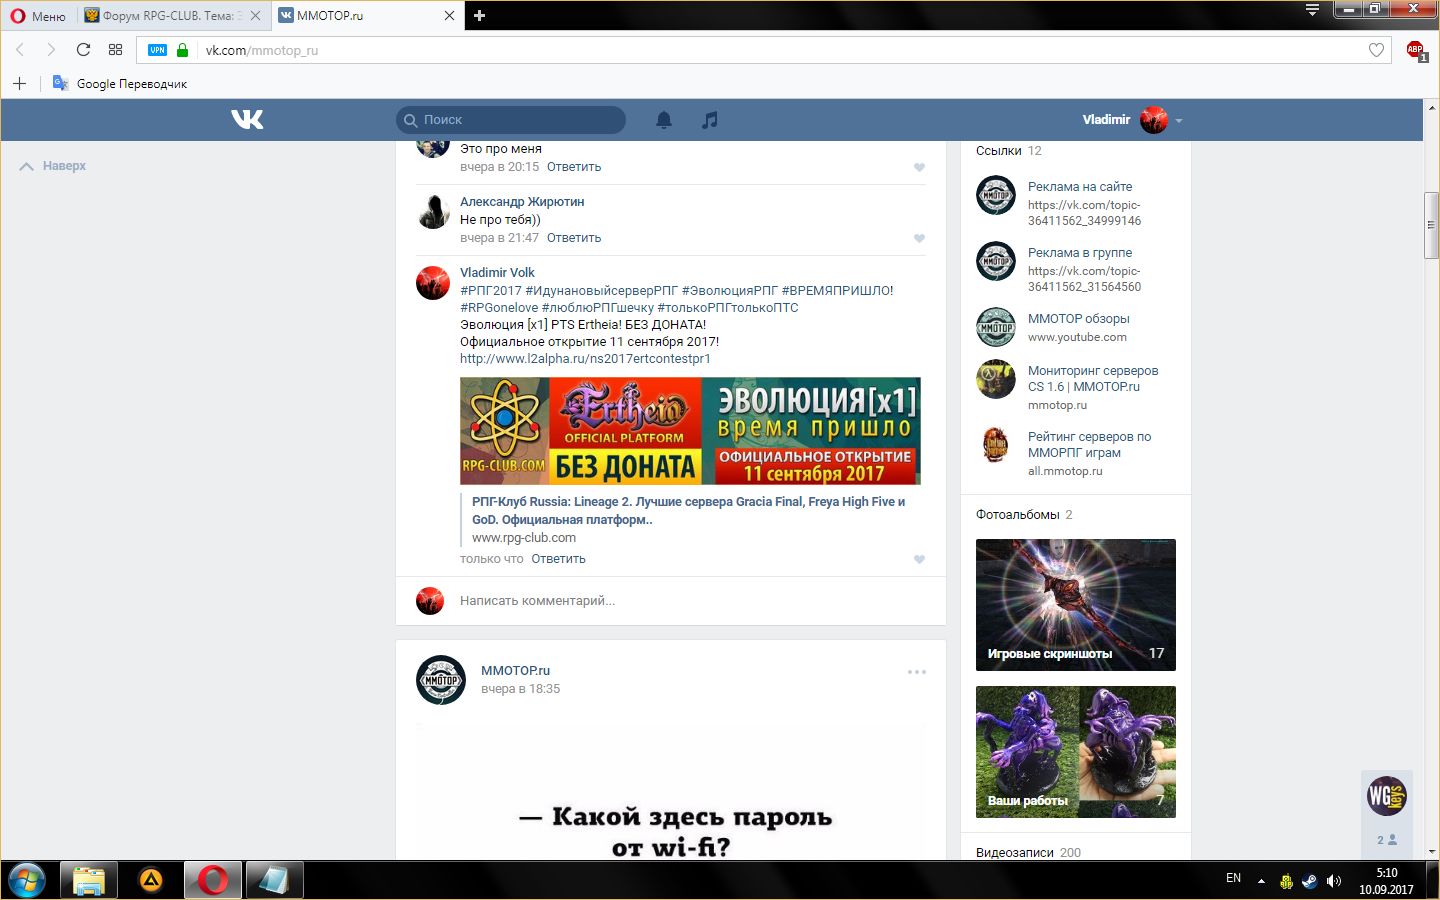Open the Ссылки section header

pos(999,151)
